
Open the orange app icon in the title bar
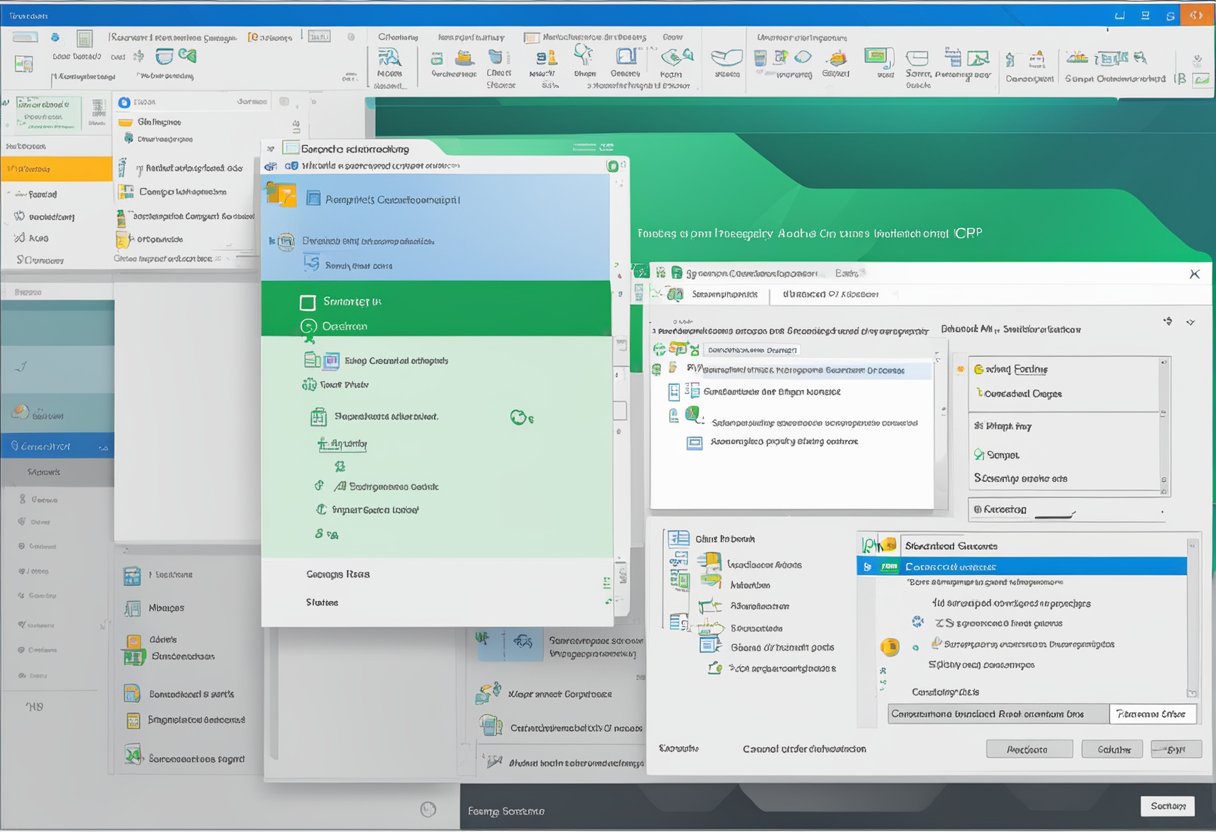tap(1196, 15)
